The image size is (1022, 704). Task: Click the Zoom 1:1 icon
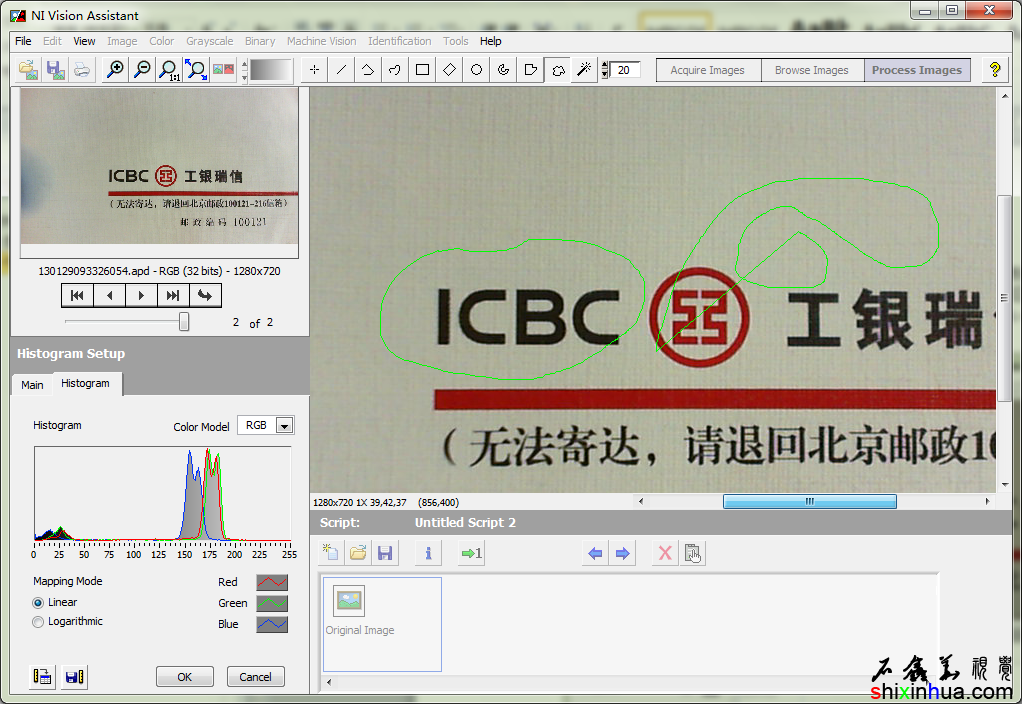[x=169, y=70]
